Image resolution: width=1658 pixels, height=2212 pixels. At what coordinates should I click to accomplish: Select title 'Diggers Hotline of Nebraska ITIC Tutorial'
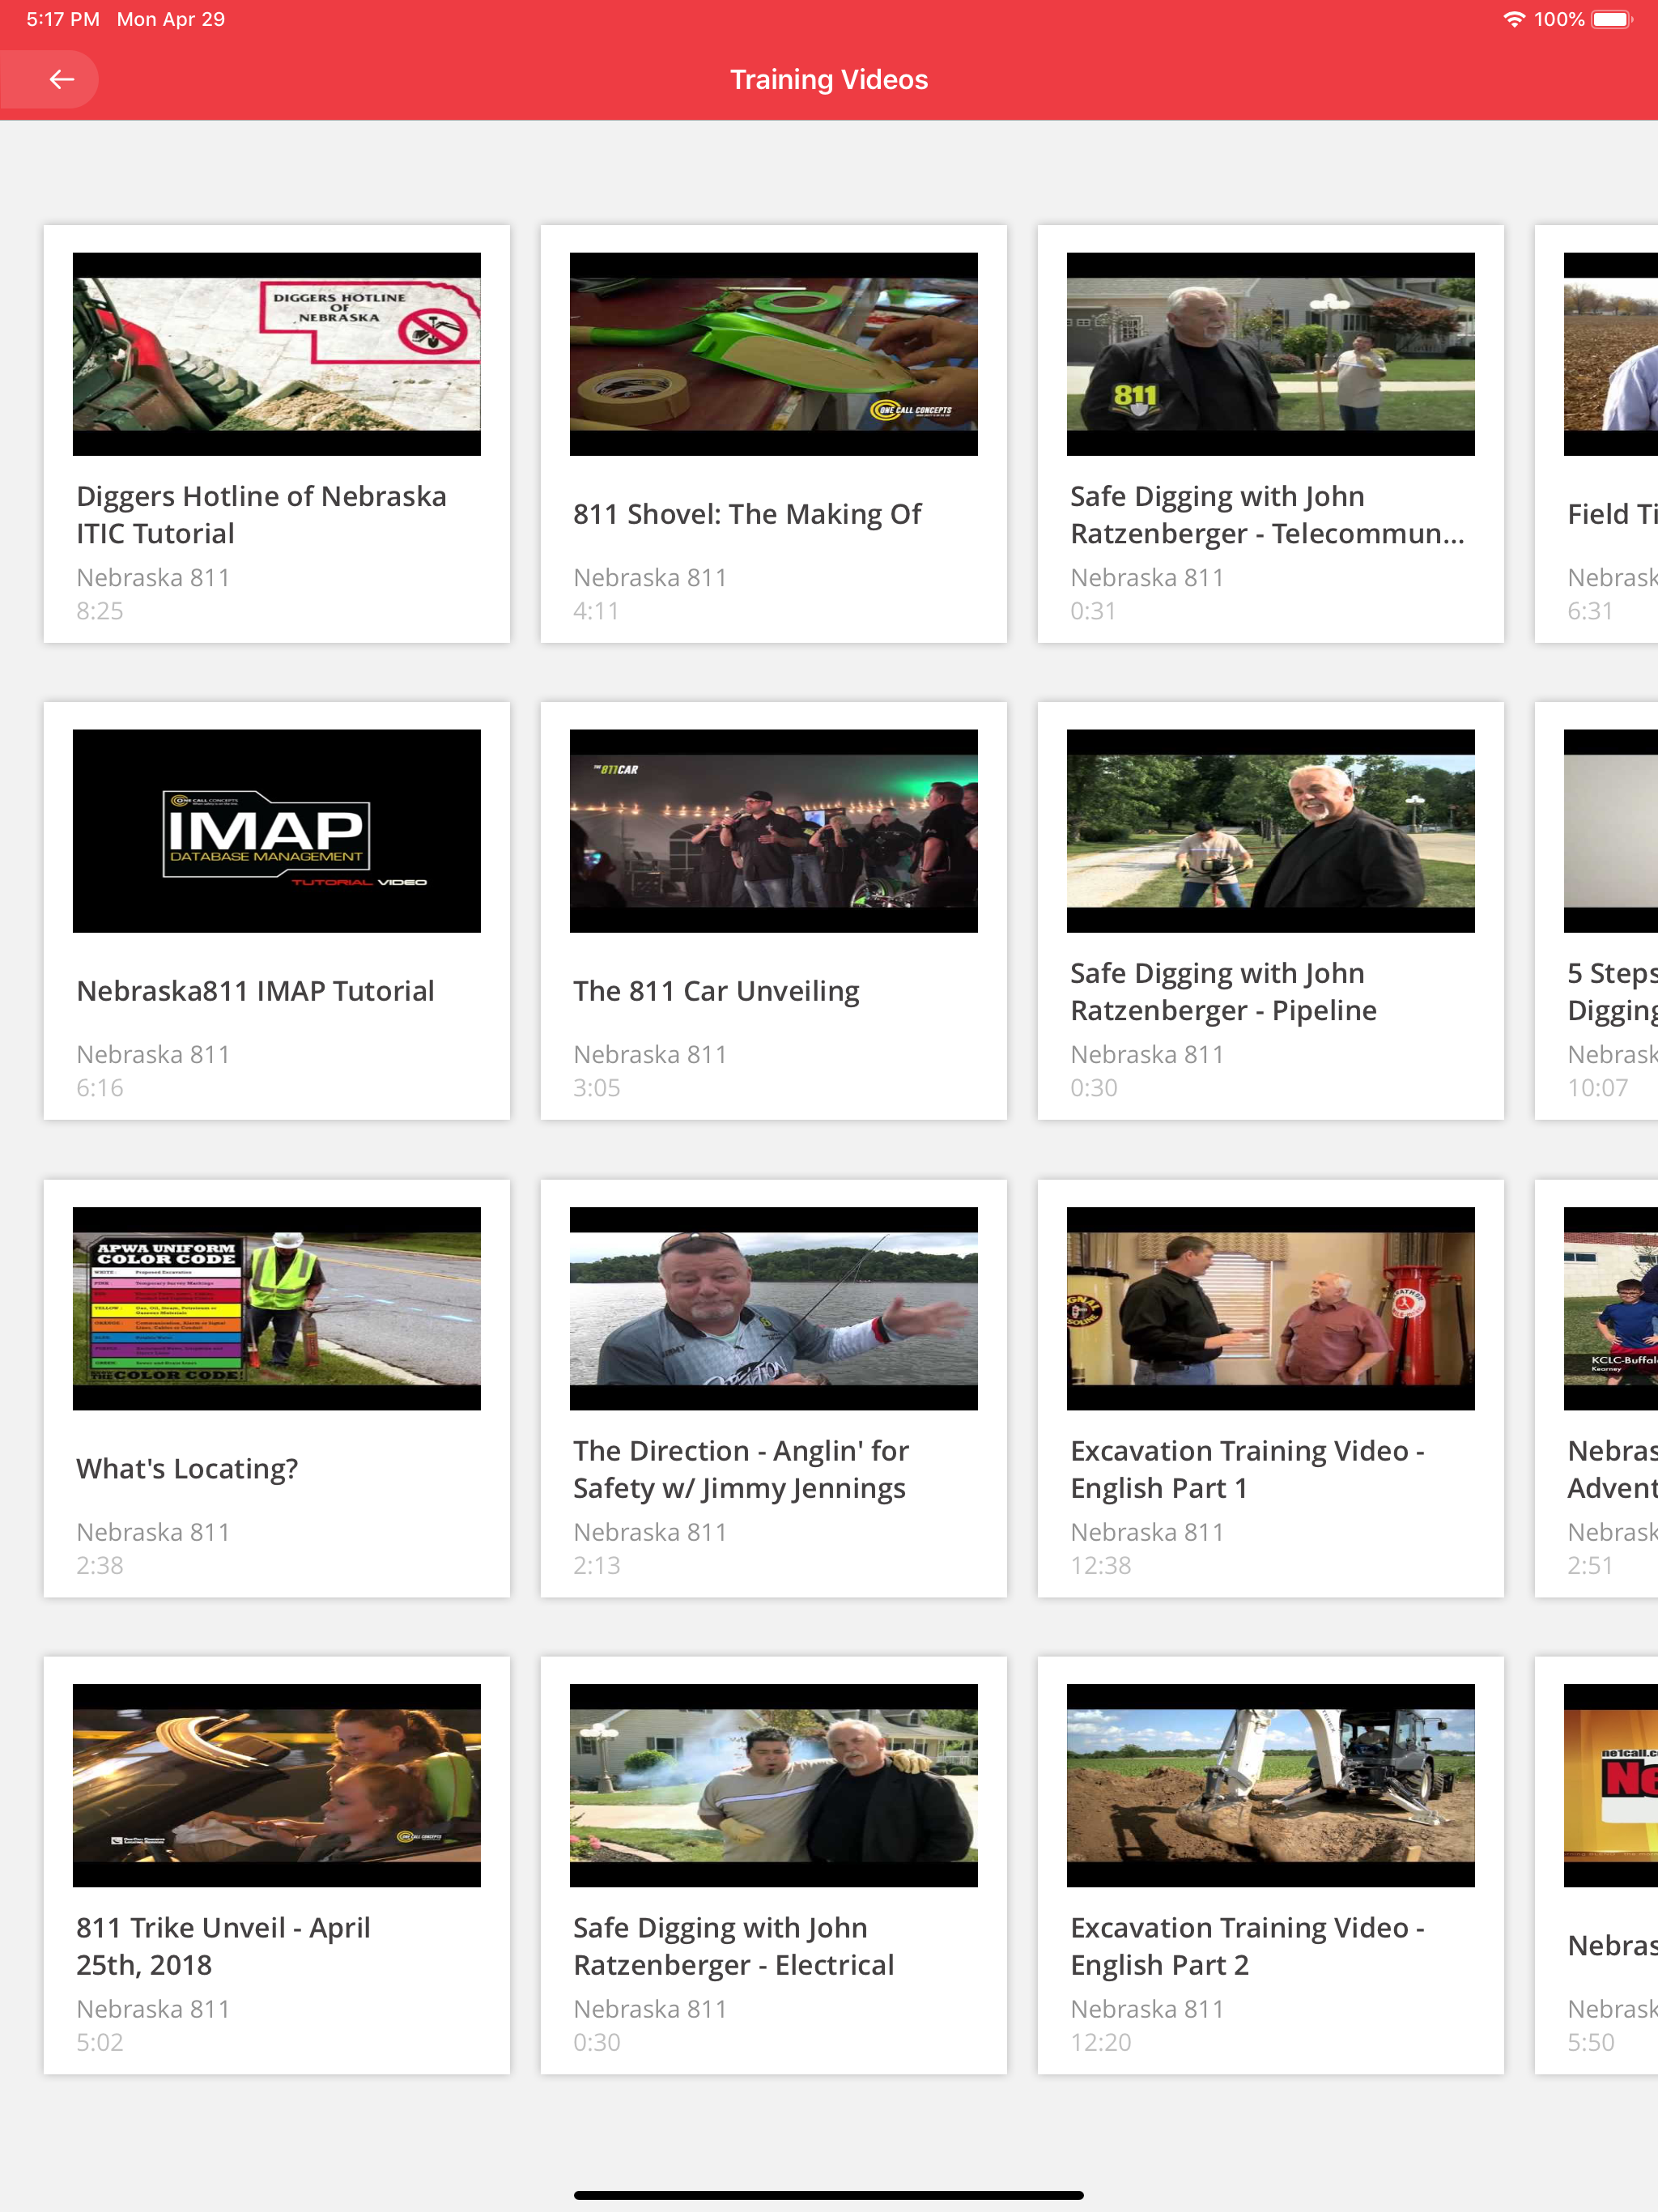[262, 515]
